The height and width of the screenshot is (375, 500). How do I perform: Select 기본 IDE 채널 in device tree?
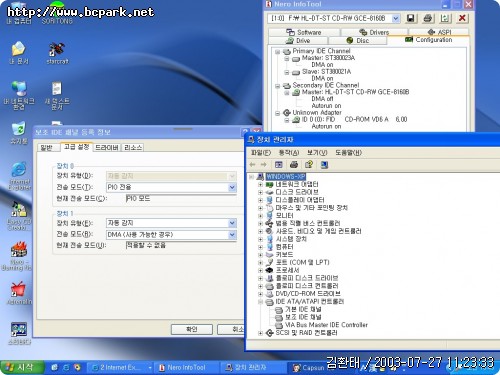(x=303, y=310)
